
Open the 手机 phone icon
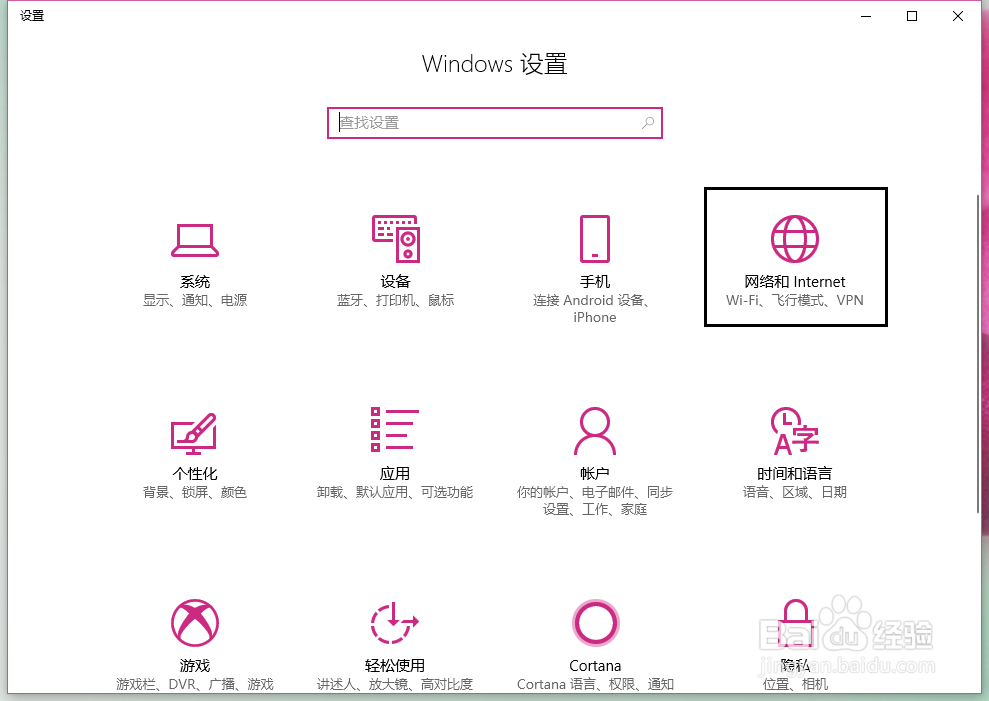coord(595,239)
